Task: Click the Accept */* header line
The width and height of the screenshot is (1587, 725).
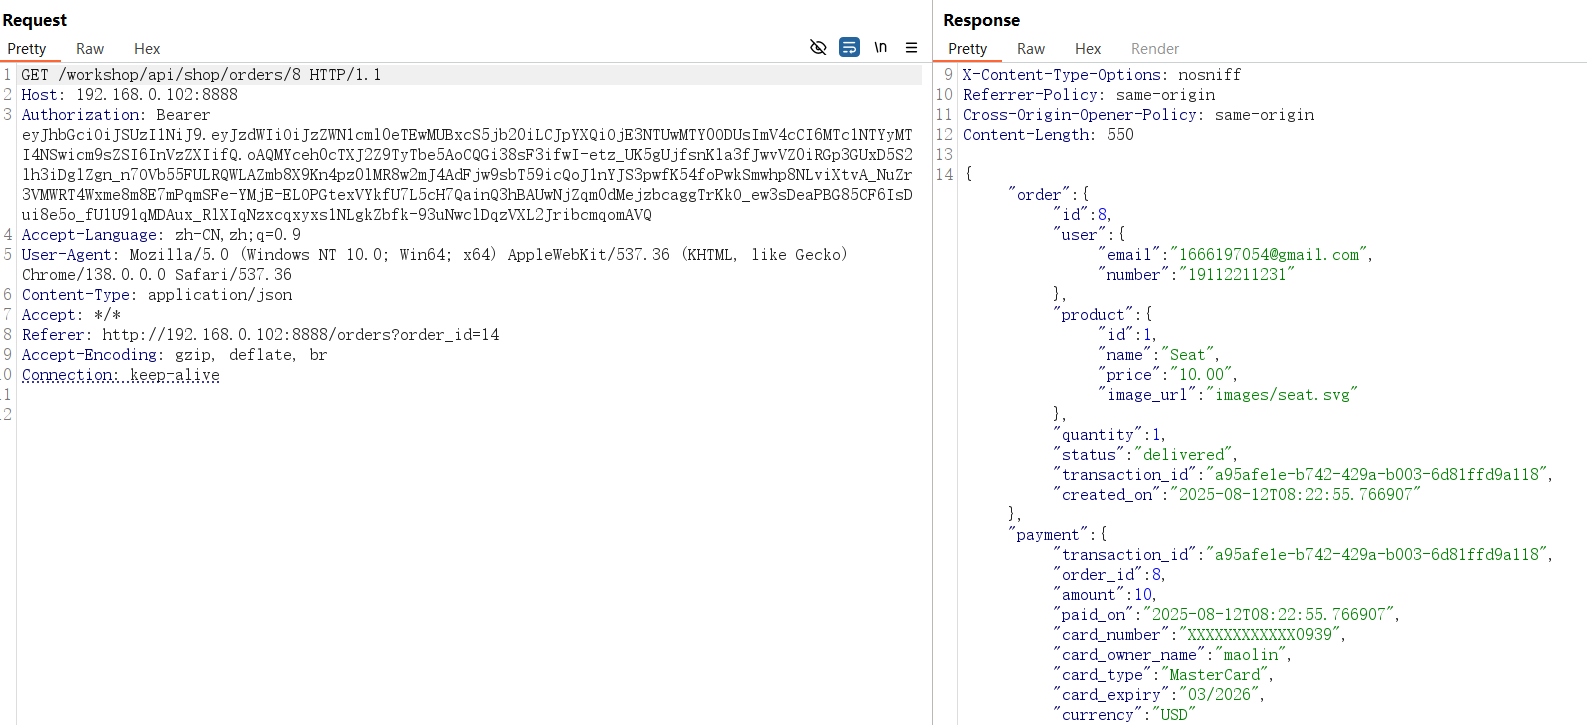Action: (71, 315)
